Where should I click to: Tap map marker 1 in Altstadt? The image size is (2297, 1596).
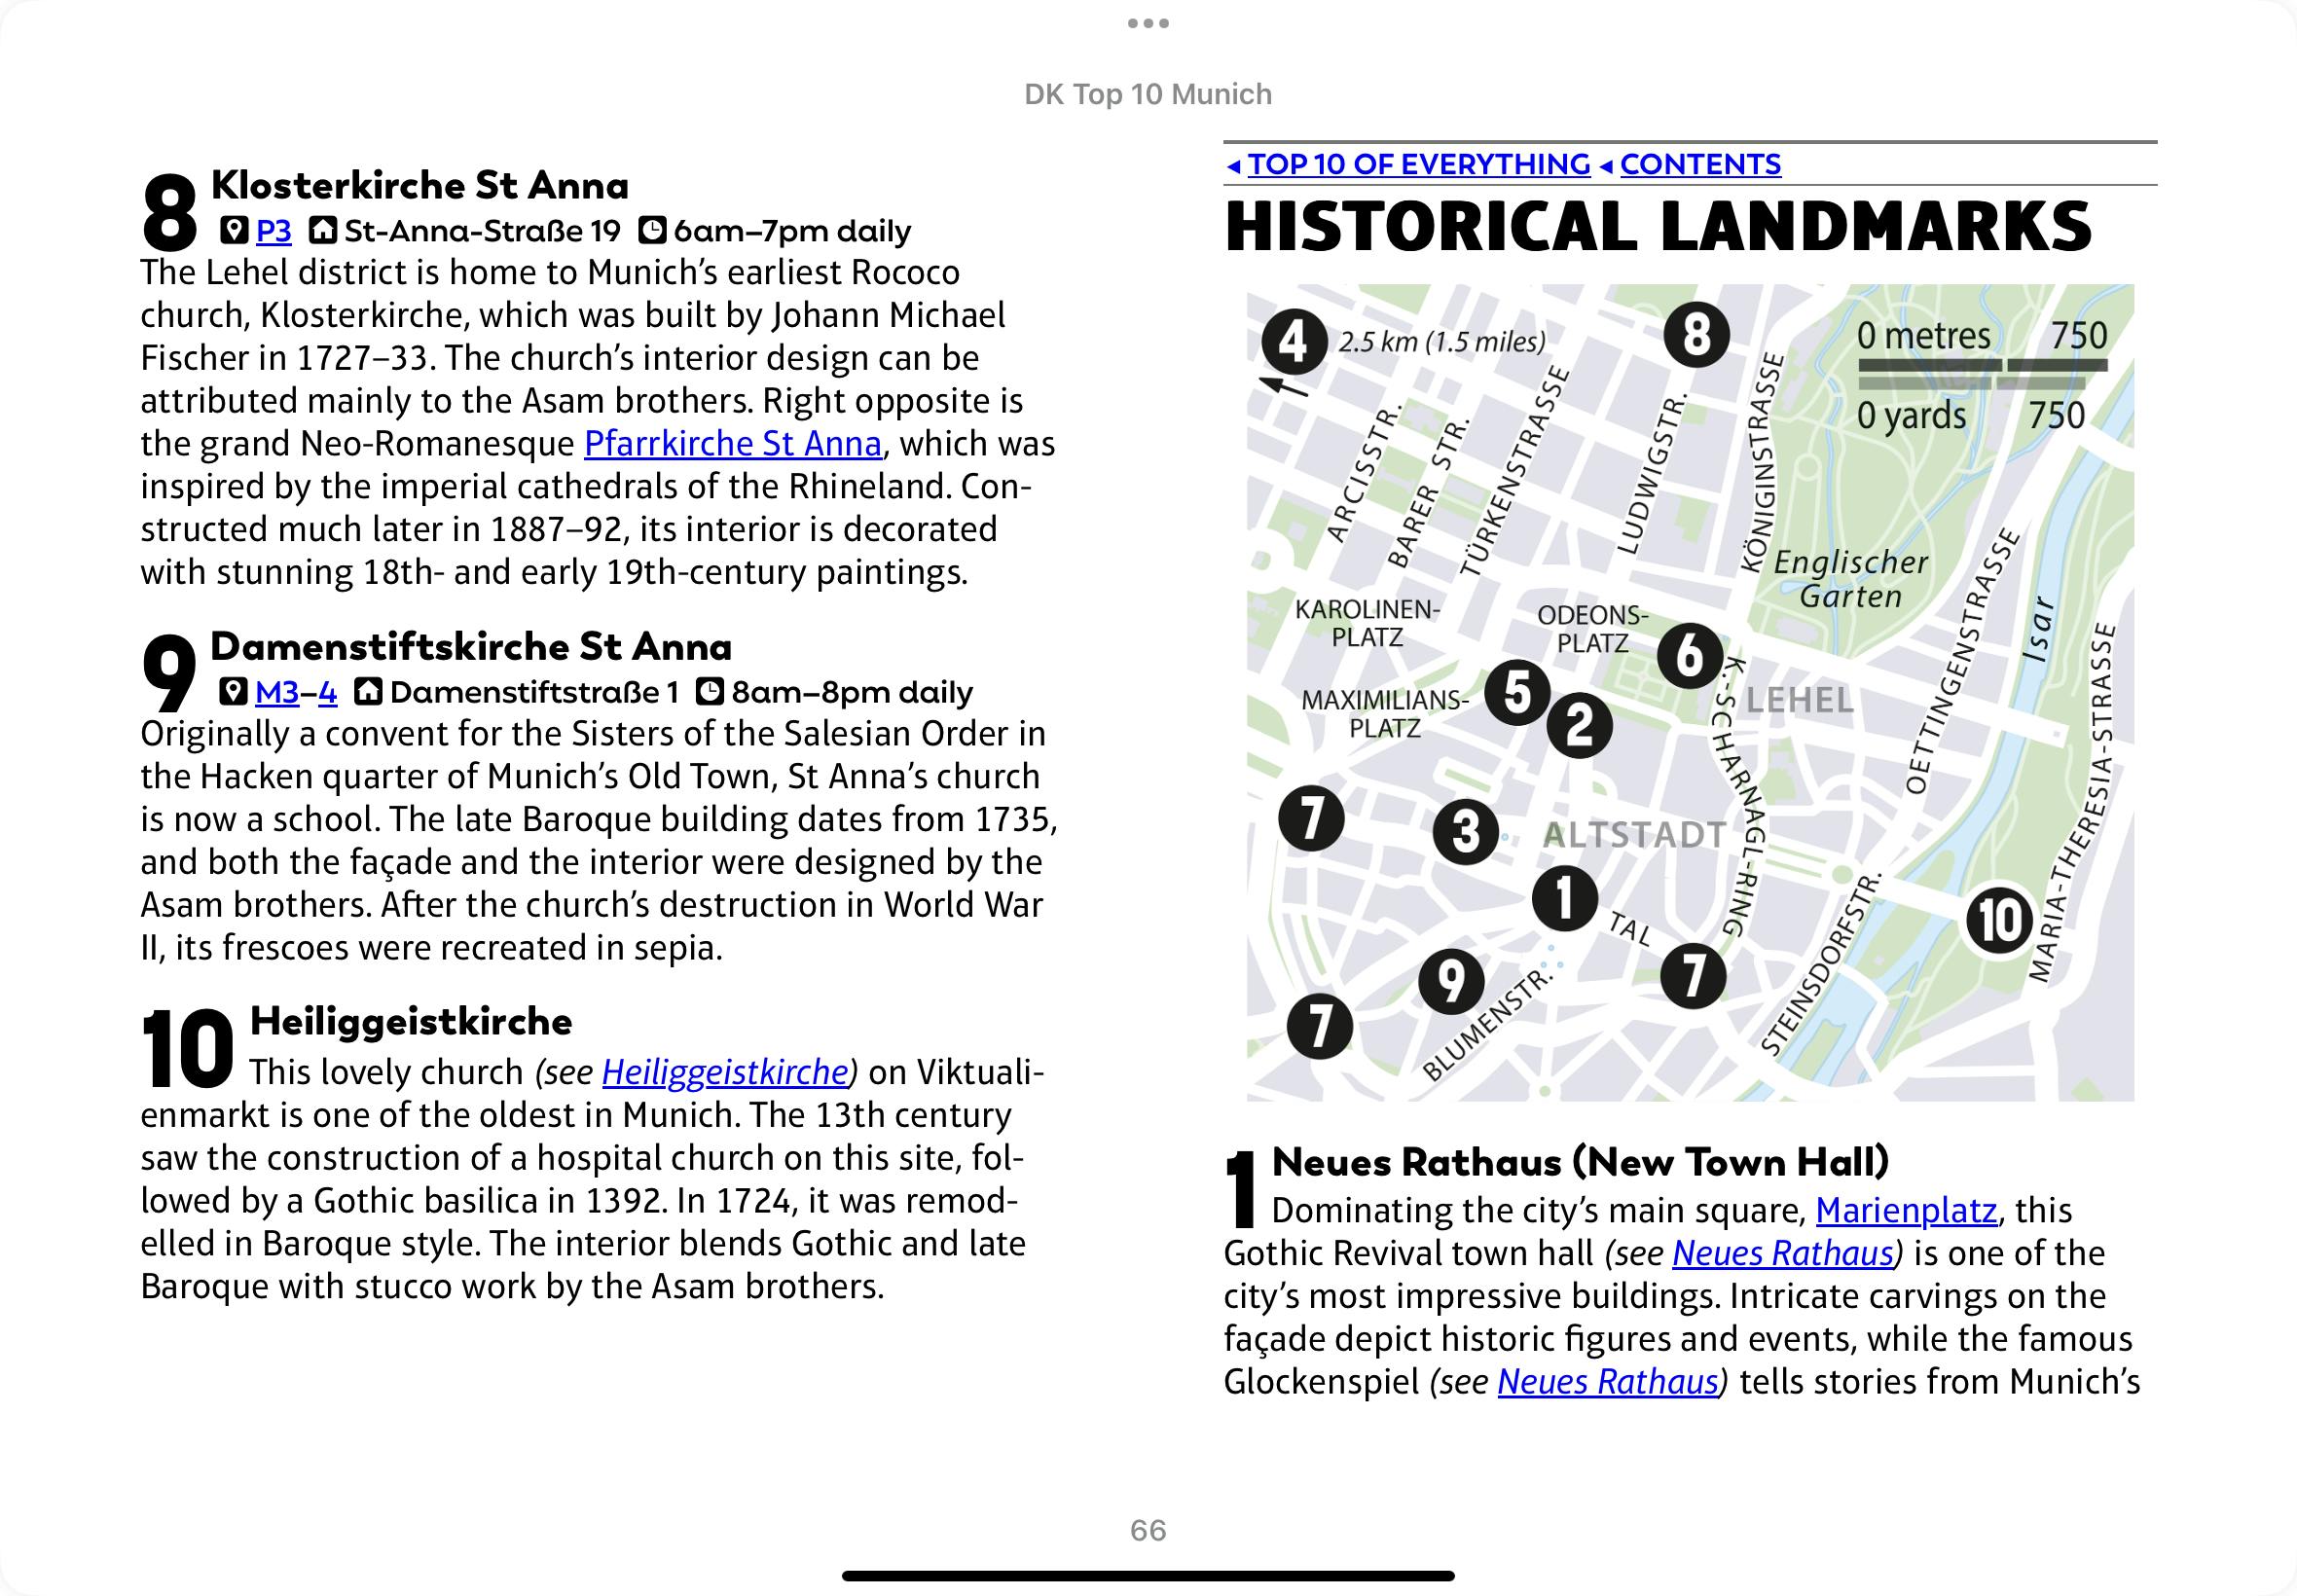tap(1564, 897)
